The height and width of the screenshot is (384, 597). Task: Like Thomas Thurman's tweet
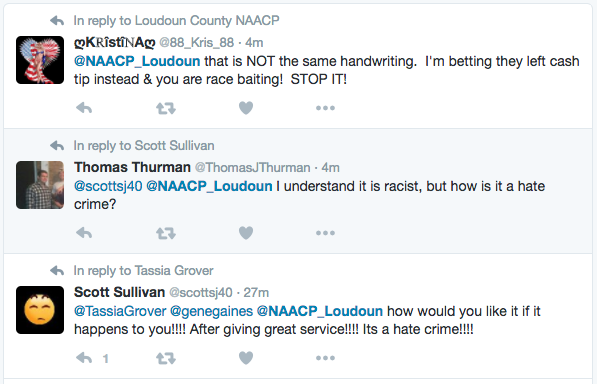pos(246,233)
